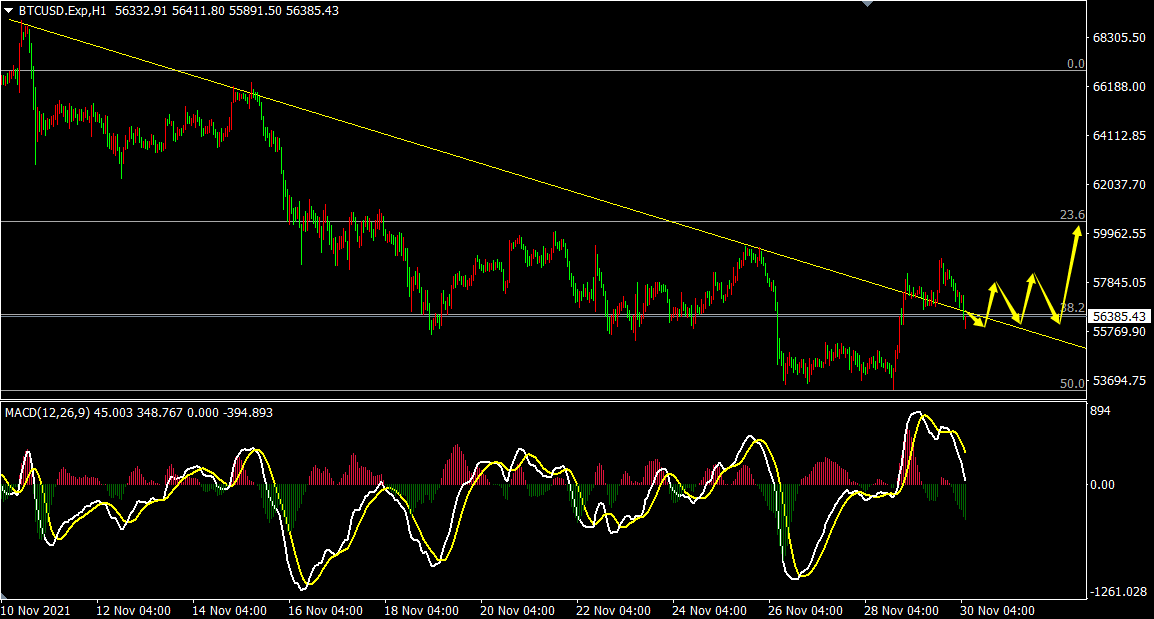Open the dropdown arrow beside BTCUSD.Exp,H1

point(8,10)
